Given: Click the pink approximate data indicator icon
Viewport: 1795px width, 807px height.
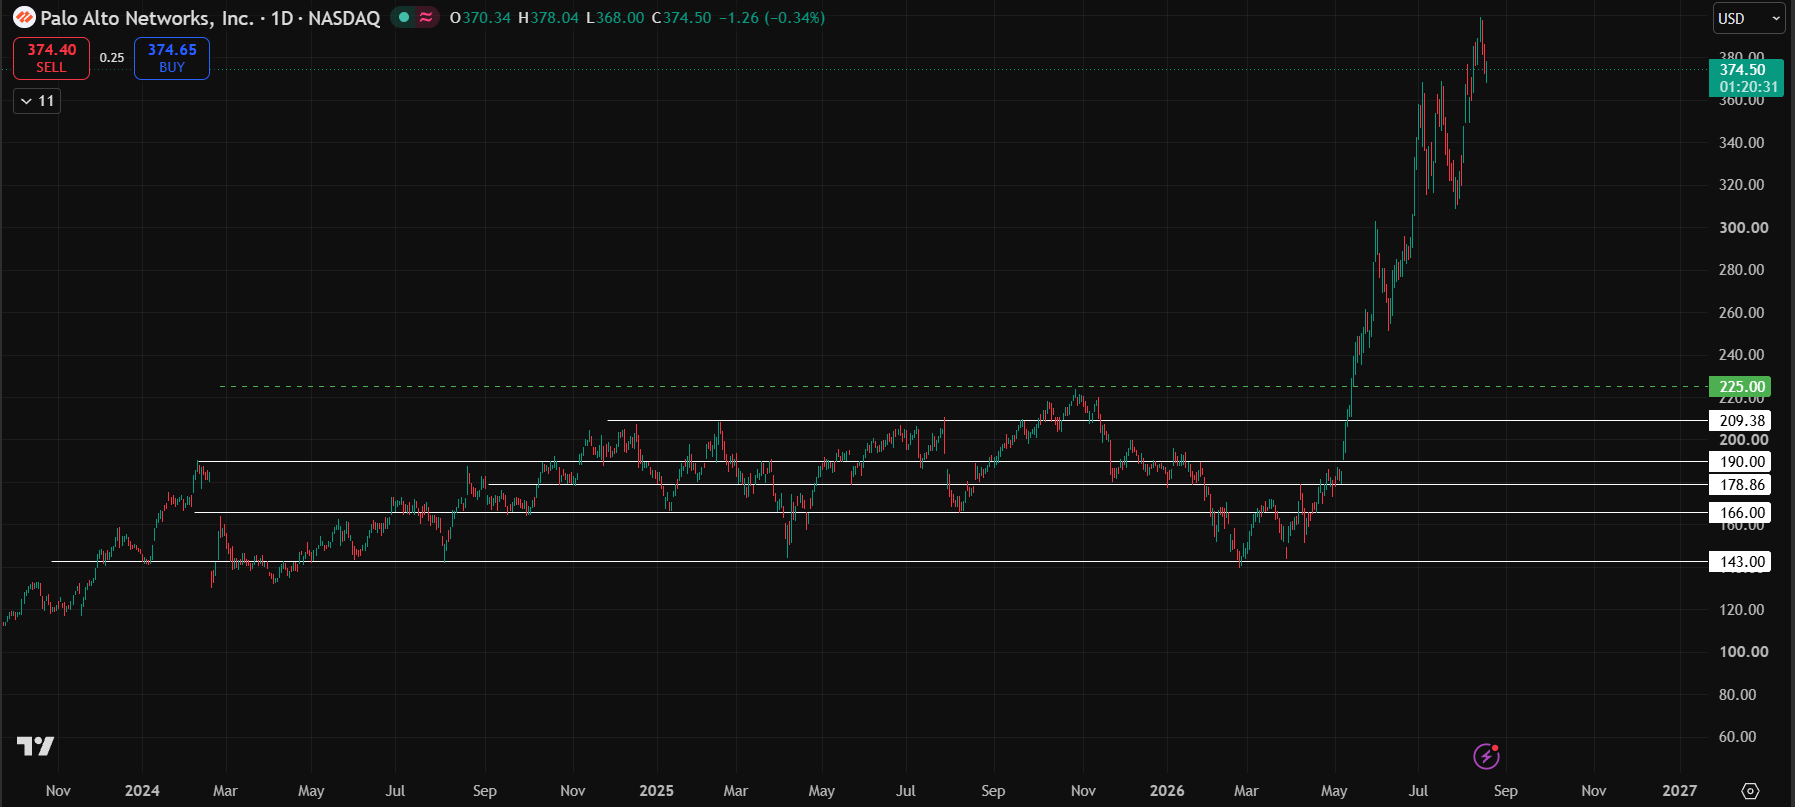Looking at the screenshot, I should [x=426, y=17].
